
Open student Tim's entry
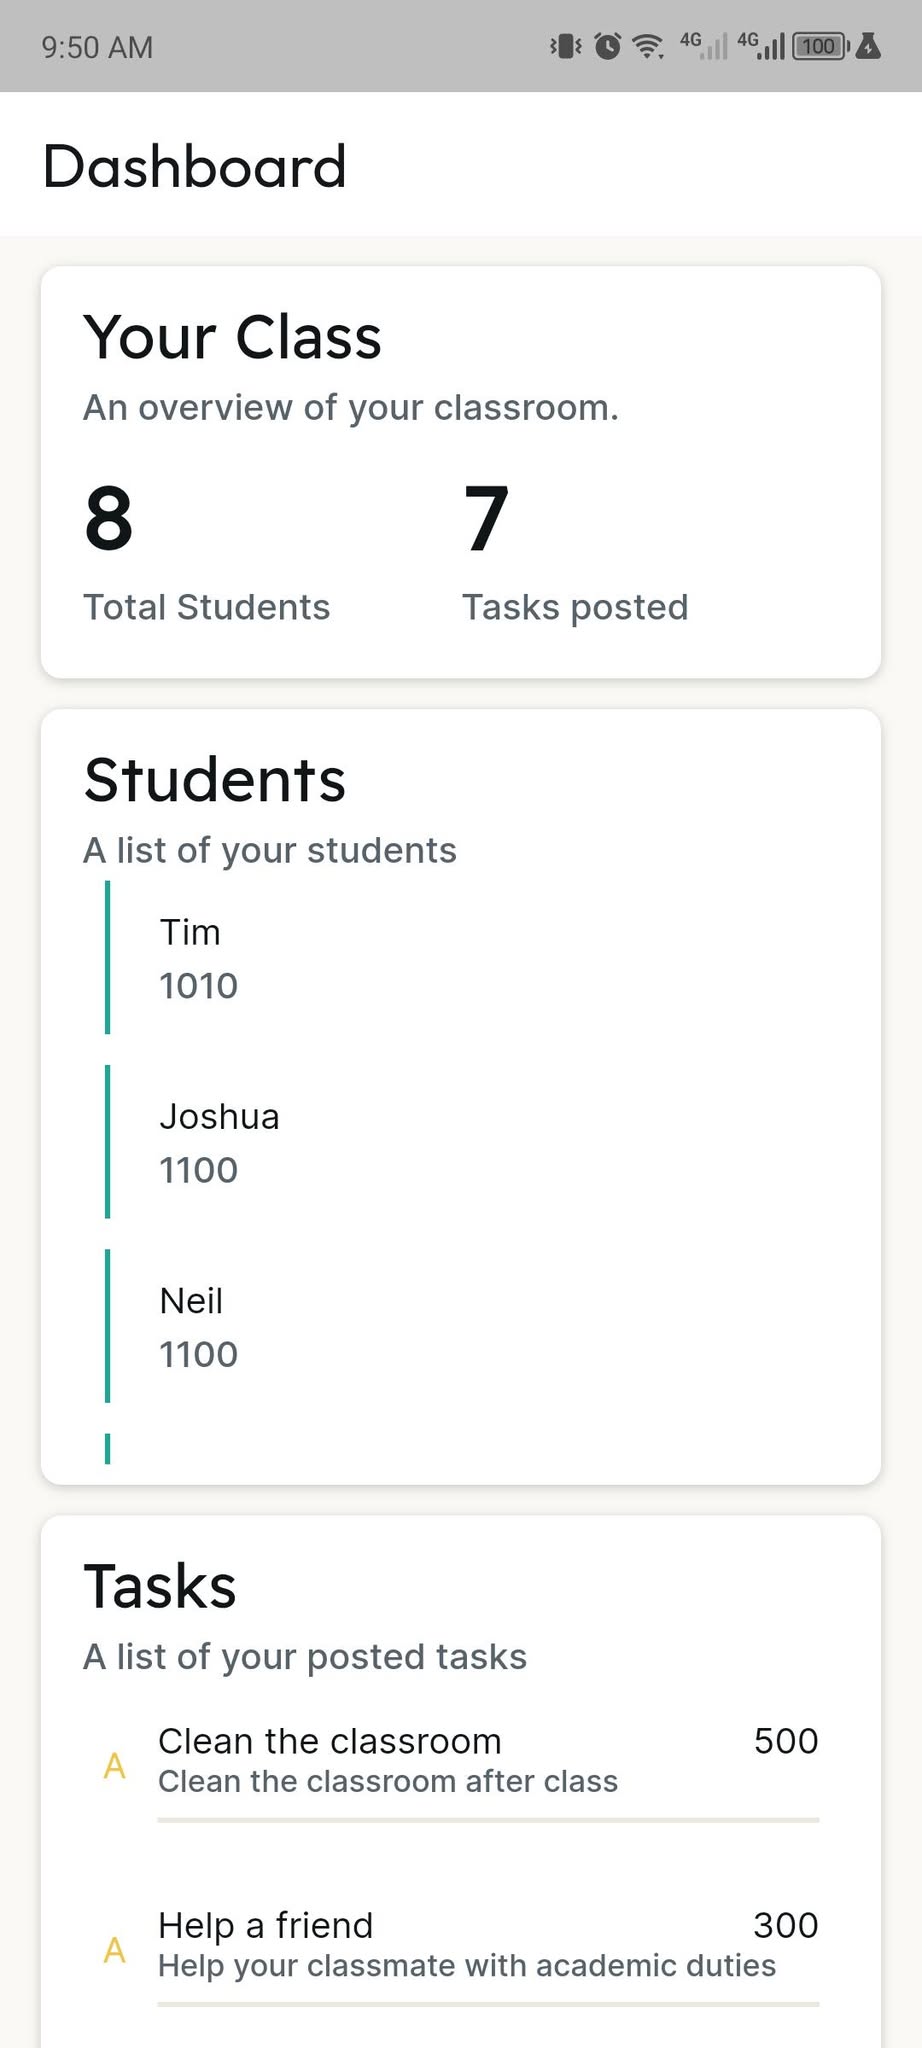pyautogui.click(x=200, y=958)
